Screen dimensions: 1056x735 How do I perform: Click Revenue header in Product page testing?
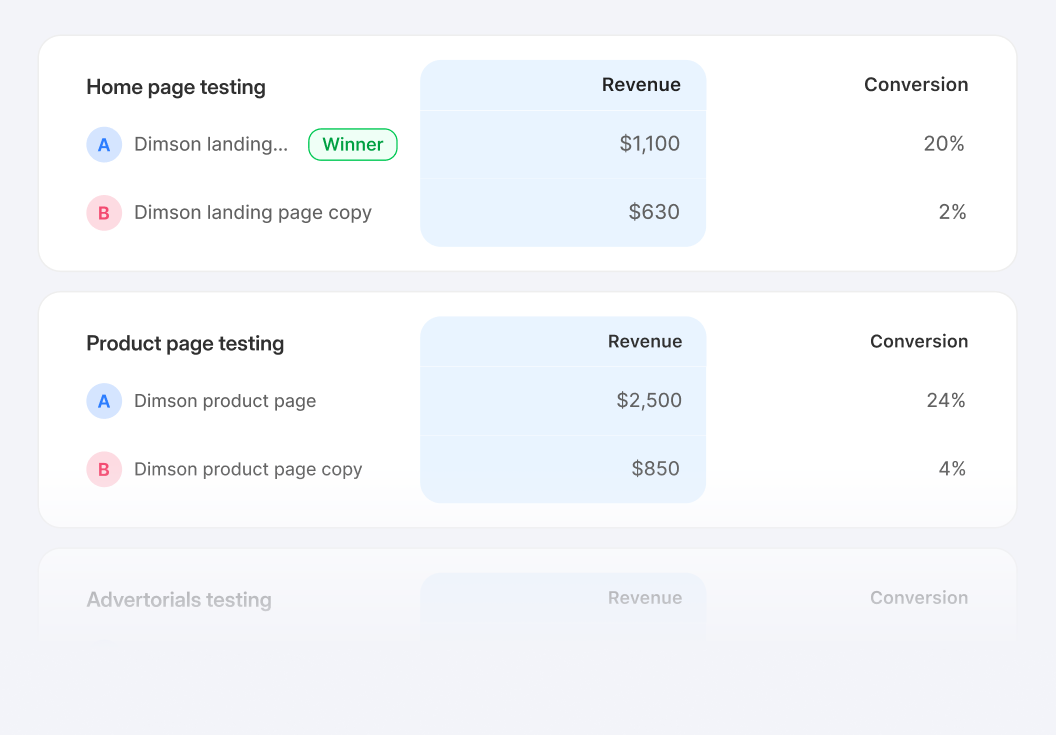645,342
